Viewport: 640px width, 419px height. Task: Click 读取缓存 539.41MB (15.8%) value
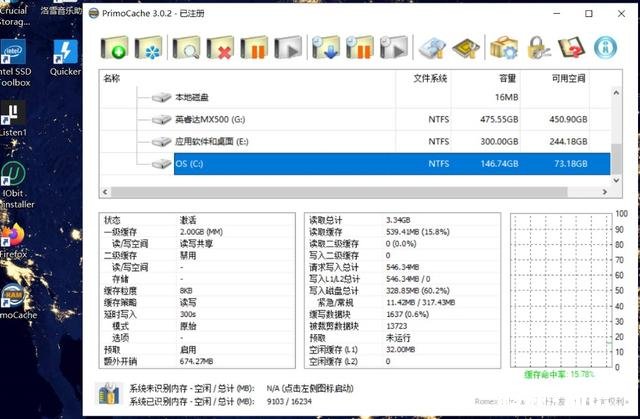click(418, 232)
